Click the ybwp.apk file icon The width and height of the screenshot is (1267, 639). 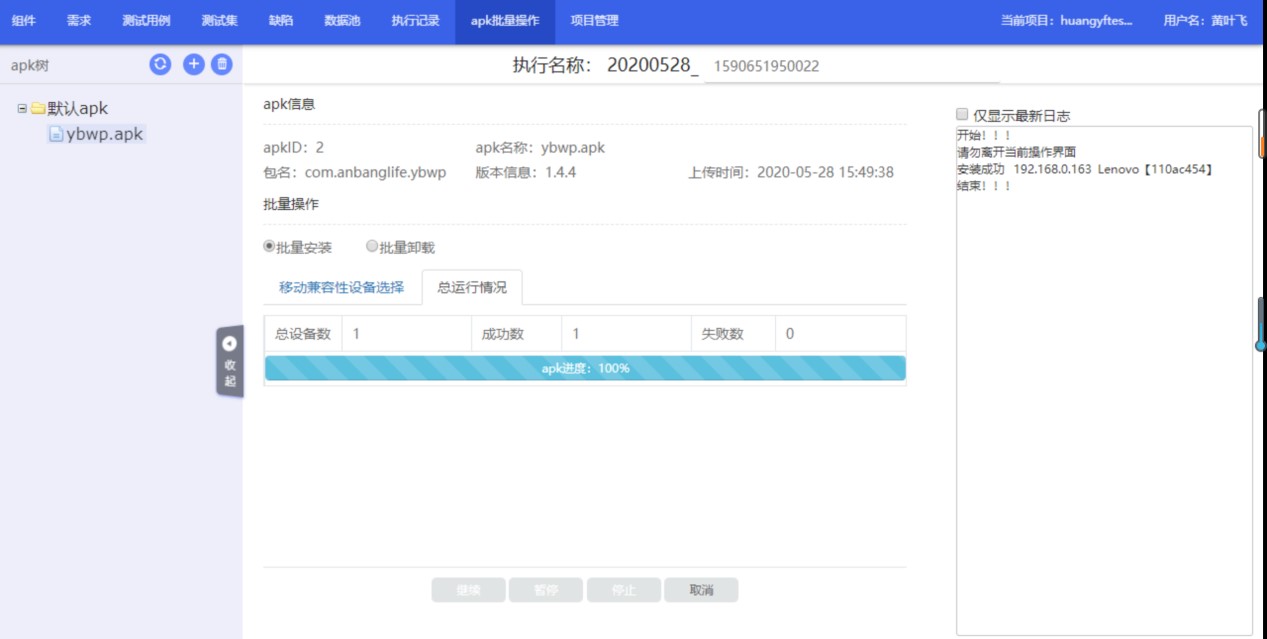click(x=57, y=135)
